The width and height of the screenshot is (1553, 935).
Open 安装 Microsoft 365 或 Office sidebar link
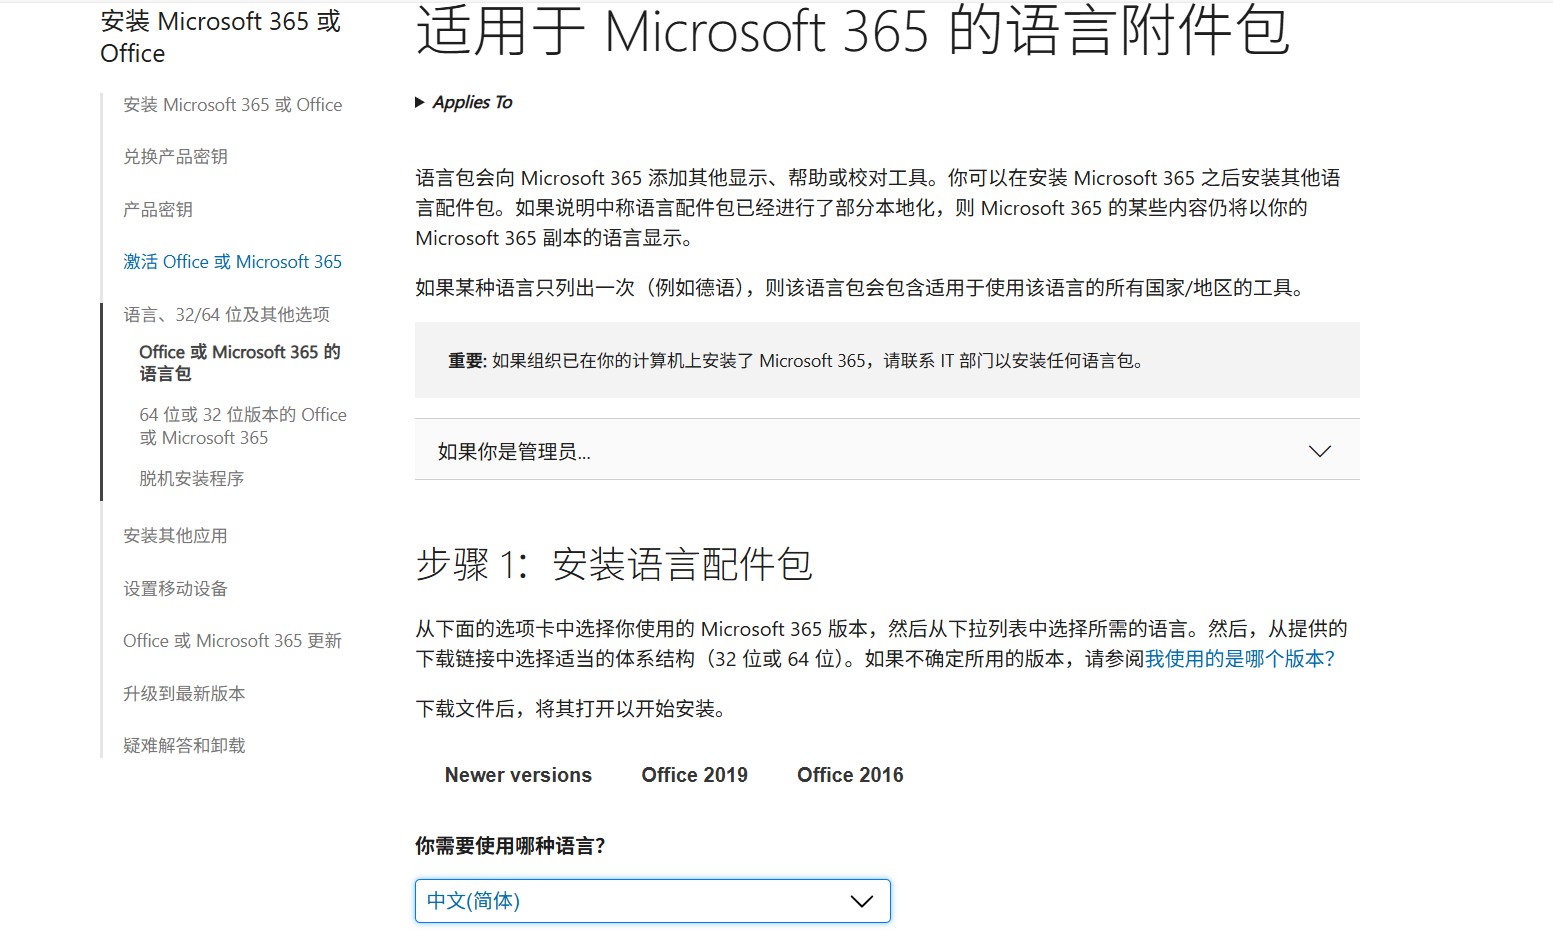232,105
